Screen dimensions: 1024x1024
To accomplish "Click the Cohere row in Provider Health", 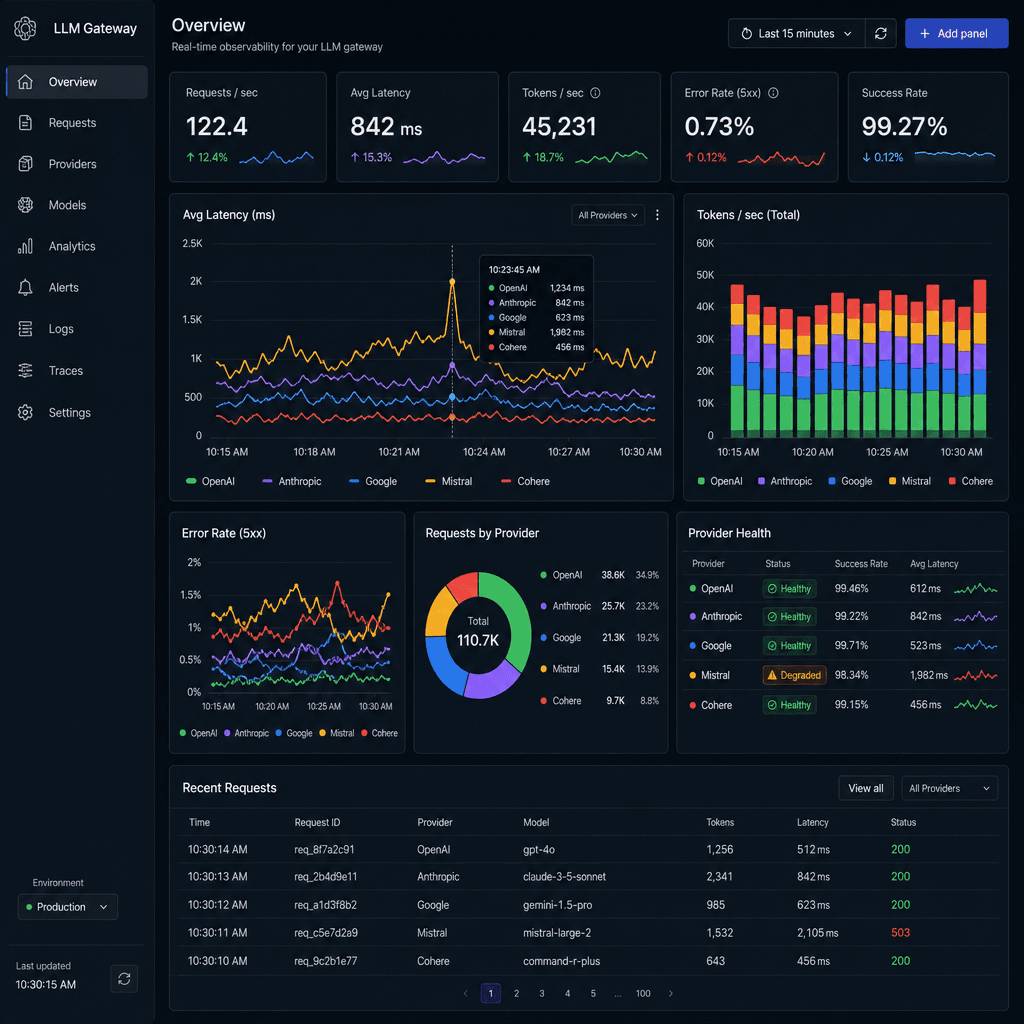I will pyautogui.click(x=842, y=705).
